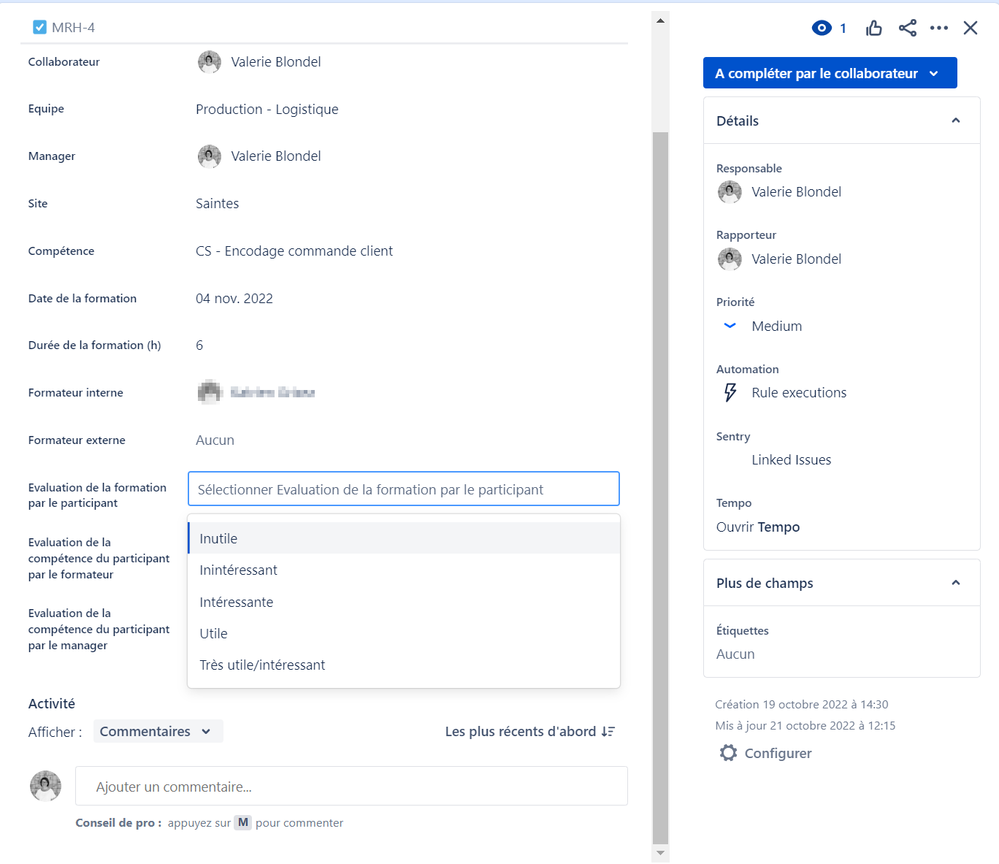This screenshot has height=864, width=999.
Task: Toggle the thumbs-up like icon
Action: [873, 28]
